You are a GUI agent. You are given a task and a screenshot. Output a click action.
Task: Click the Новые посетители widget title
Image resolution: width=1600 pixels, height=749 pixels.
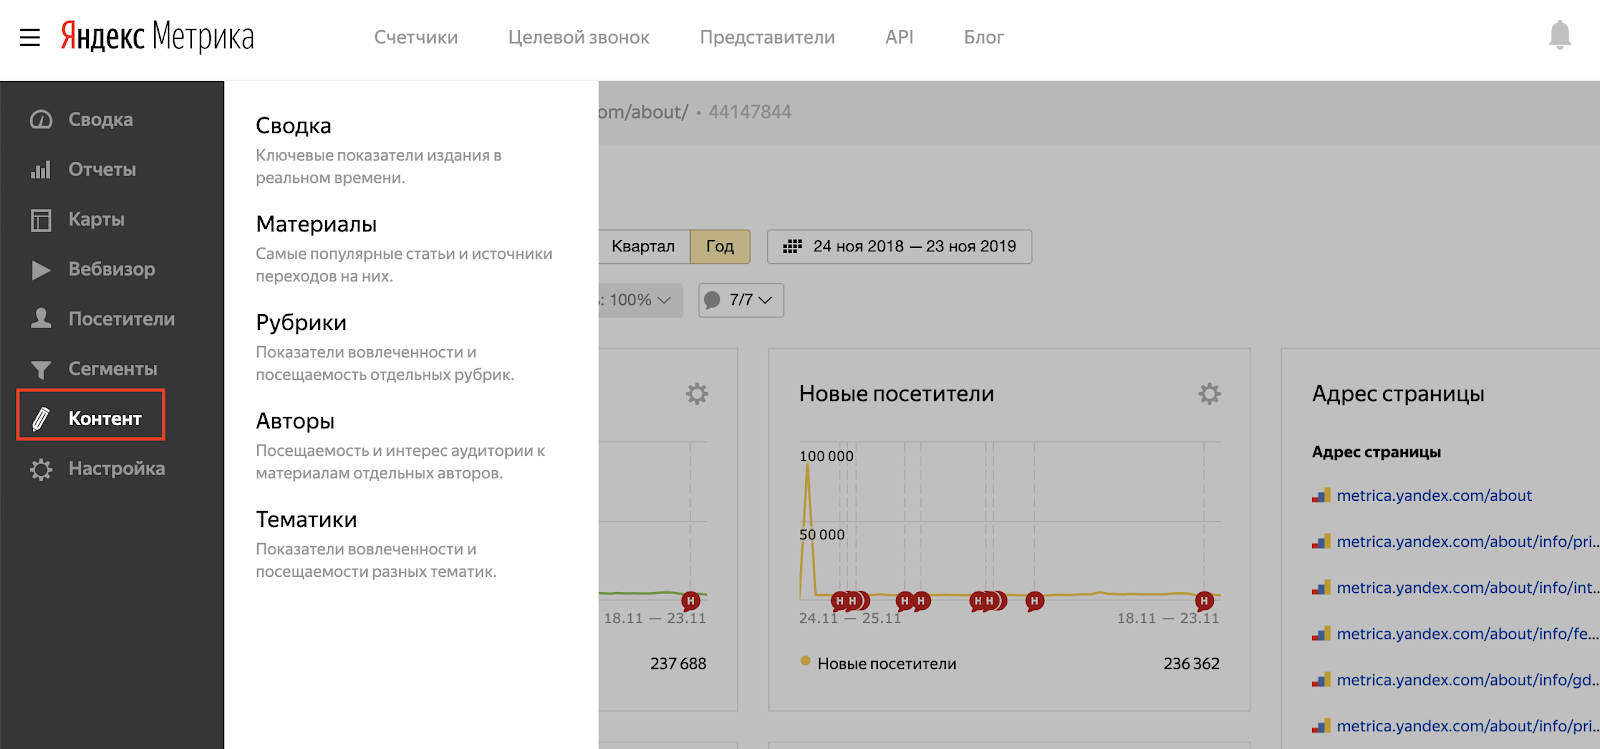896,394
